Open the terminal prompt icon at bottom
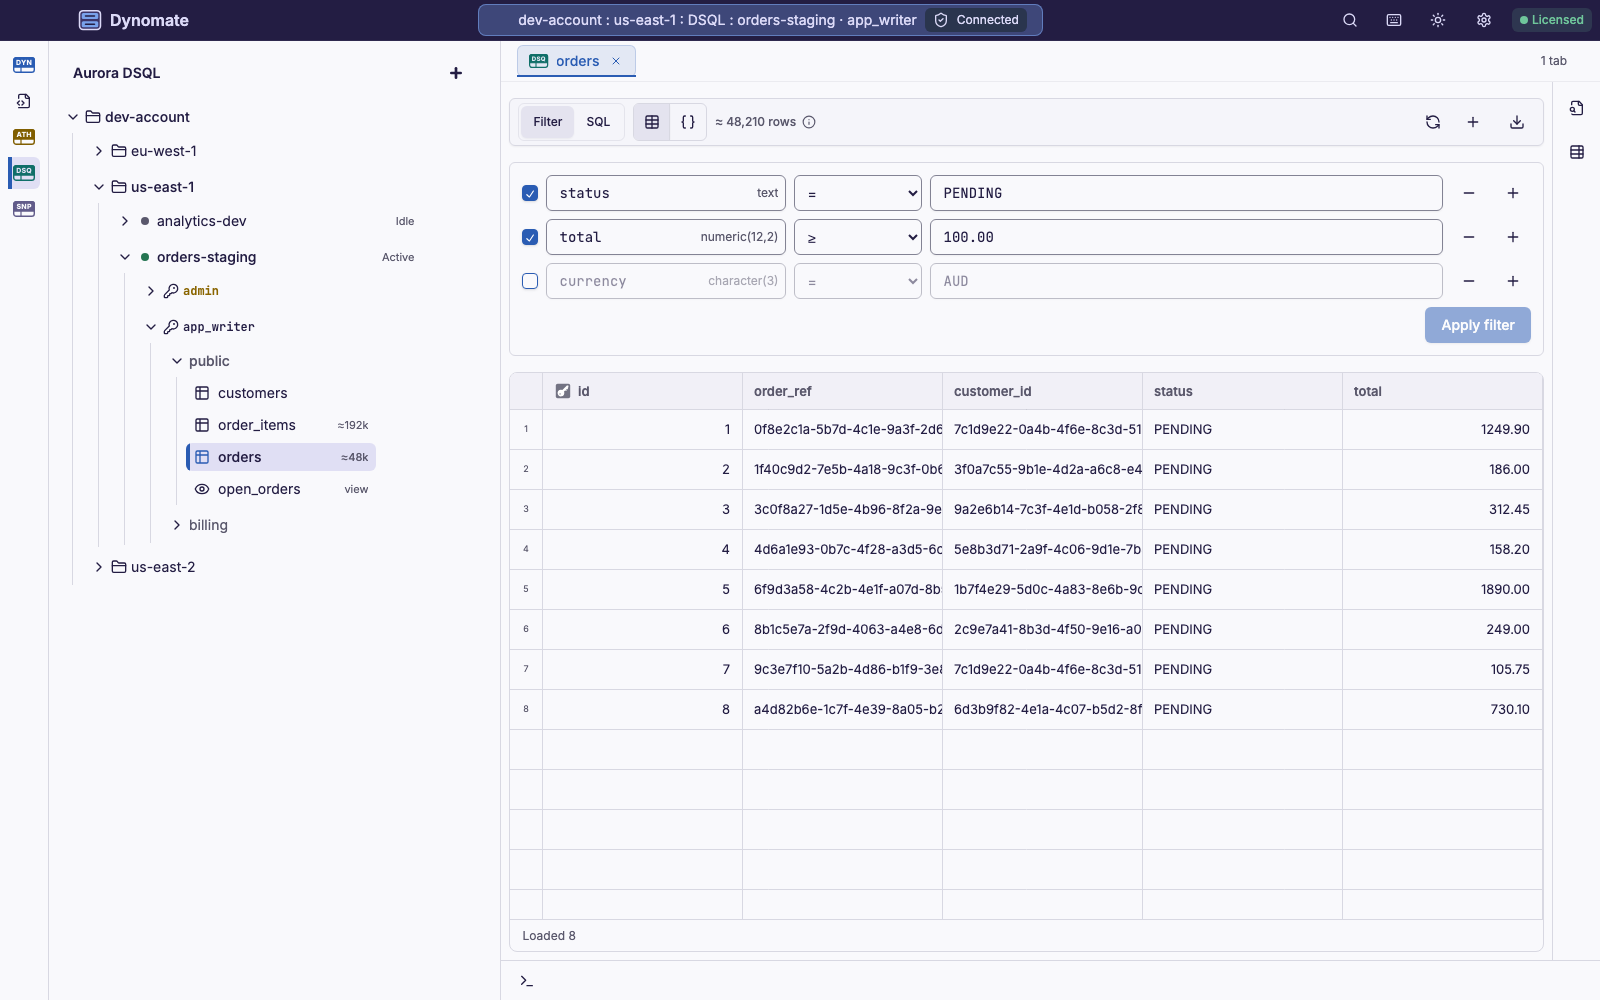1600x1000 pixels. [526, 981]
